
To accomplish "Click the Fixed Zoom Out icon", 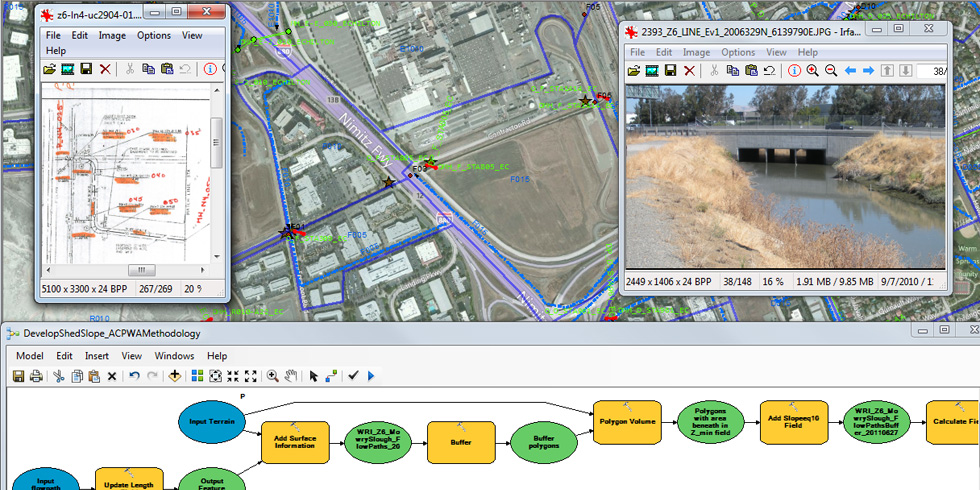I will tap(251, 376).
